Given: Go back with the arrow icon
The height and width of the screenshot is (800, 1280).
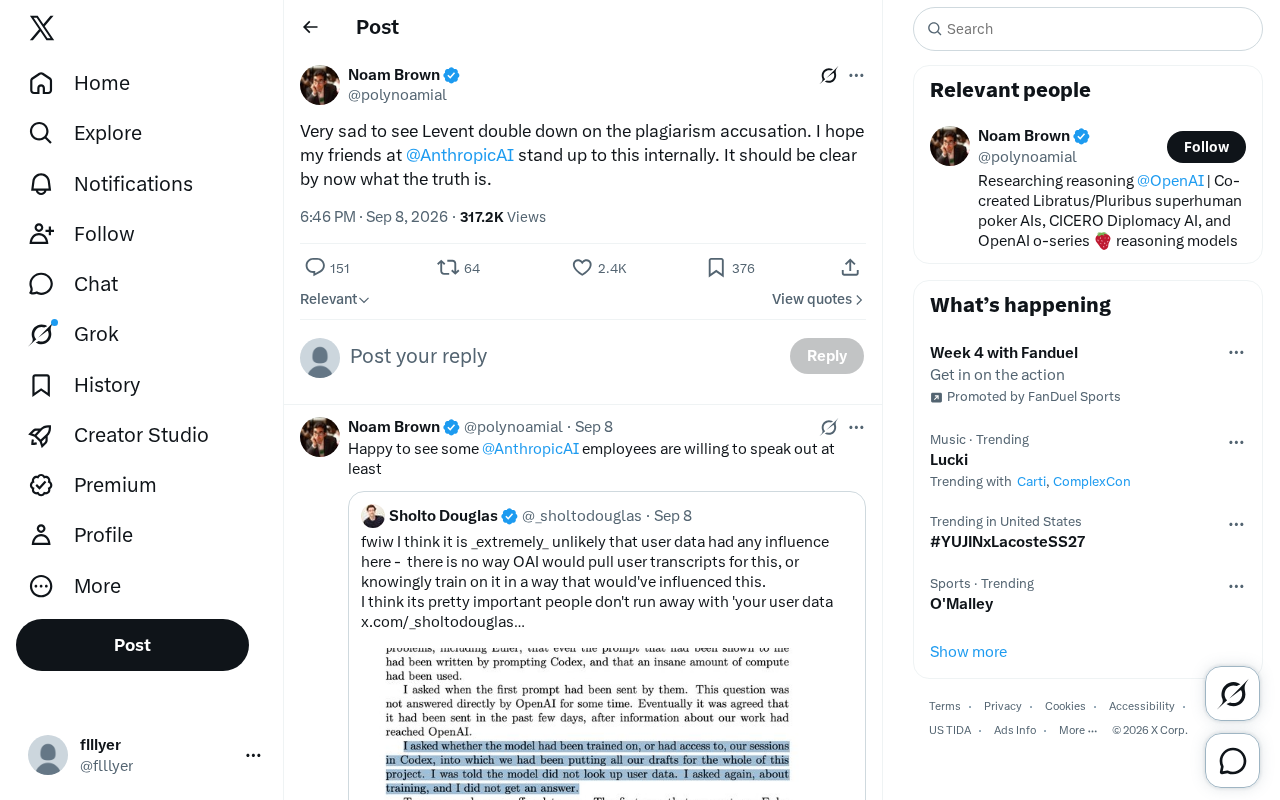Looking at the screenshot, I should pos(311,27).
